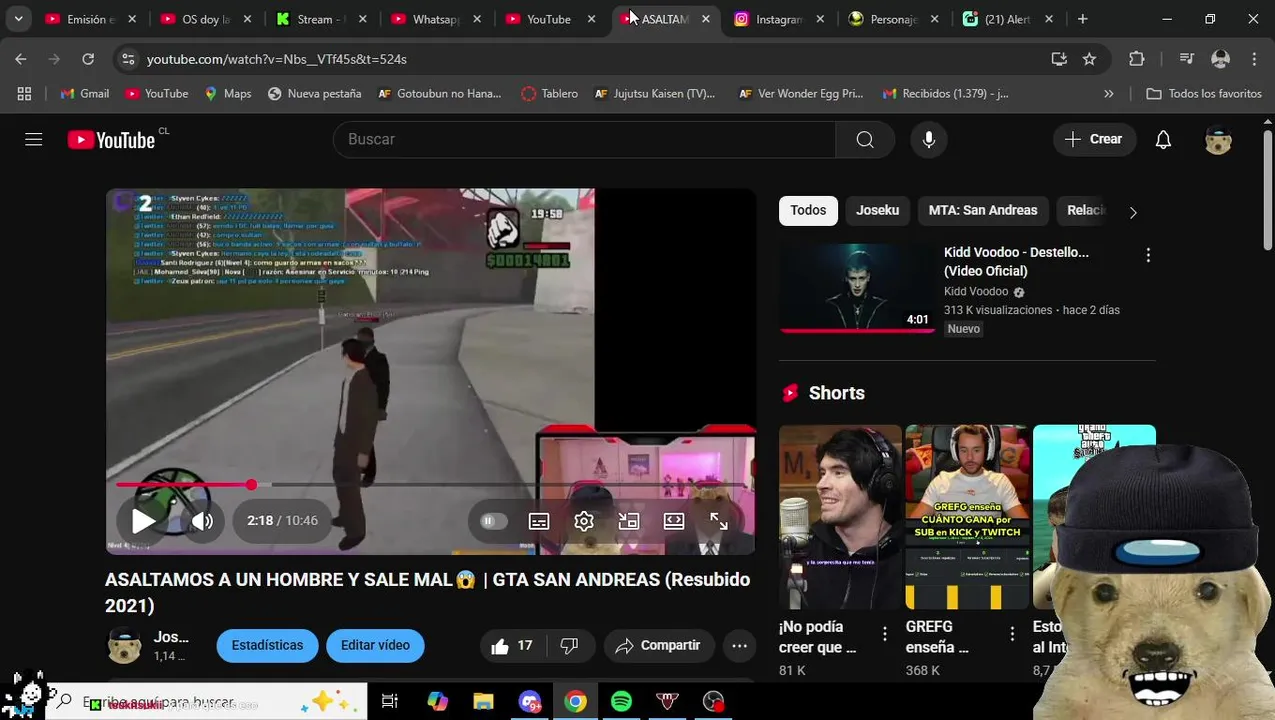Viewport: 1275px width, 720px height.
Task: Open the Gmail bookmark
Action: pyautogui.click(x=84, y=93)
